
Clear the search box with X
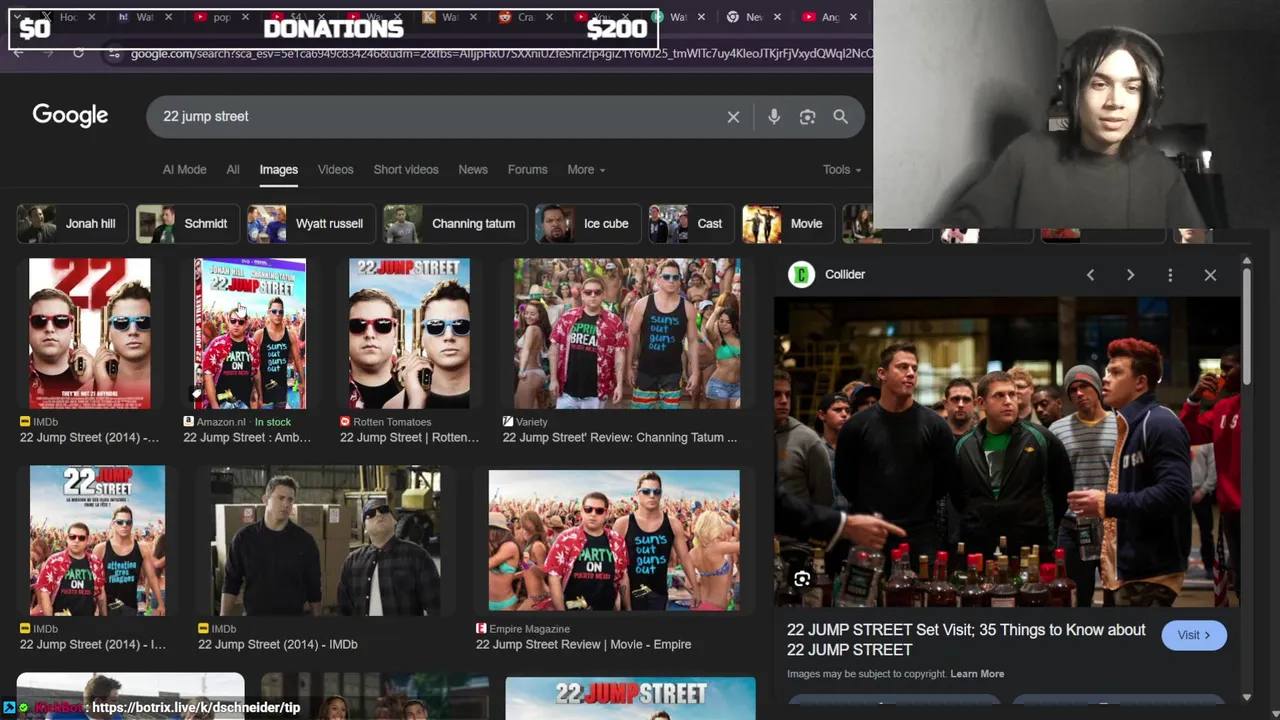pyautogui.click(x=733, y=117)
